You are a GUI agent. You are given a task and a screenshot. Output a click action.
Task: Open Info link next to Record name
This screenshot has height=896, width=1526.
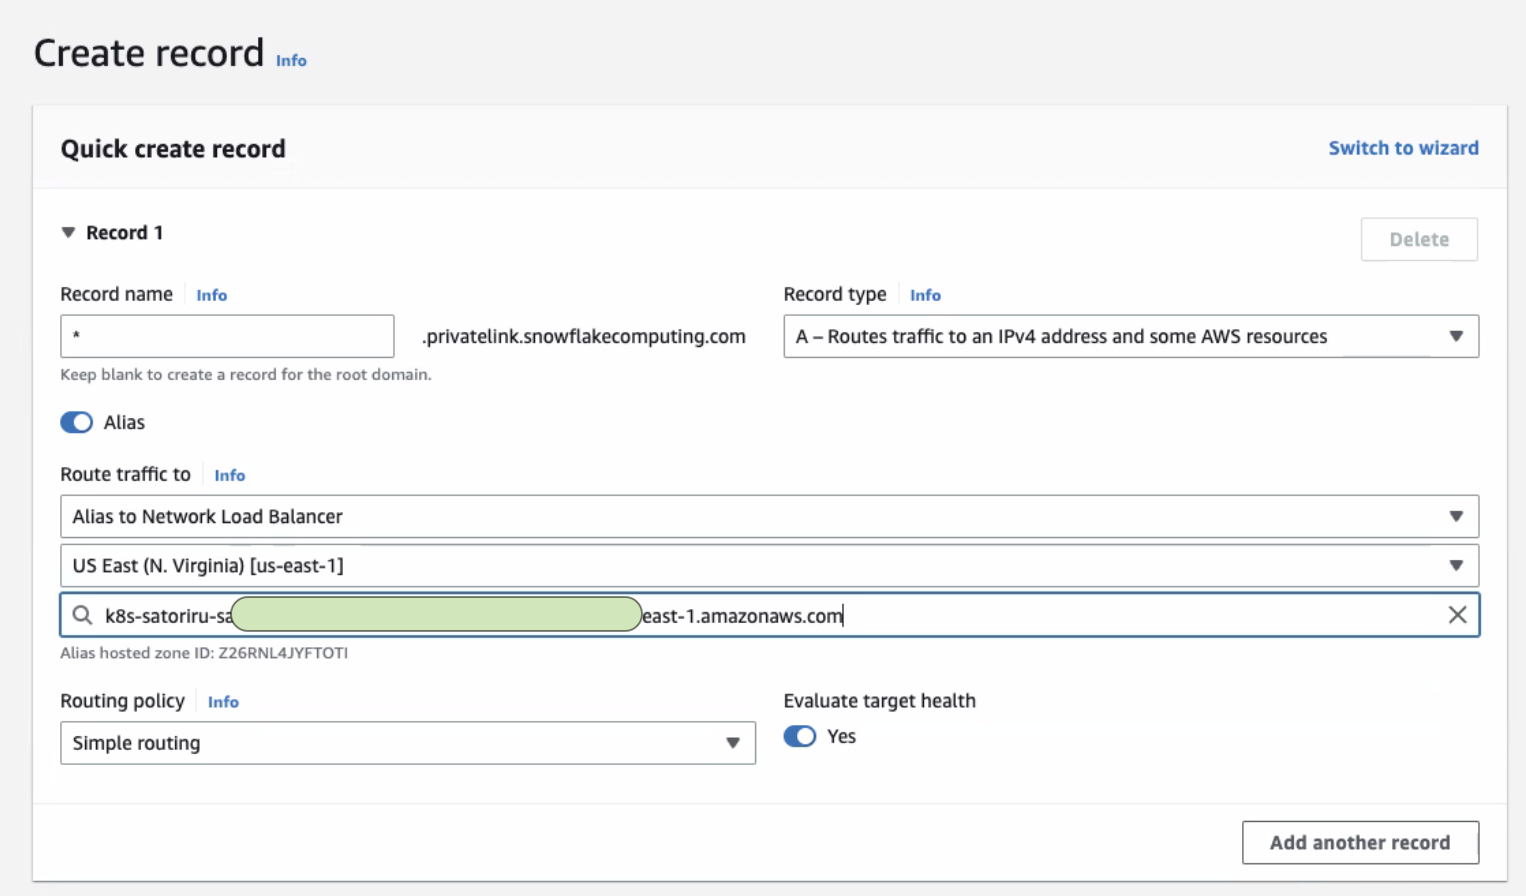pos(211,295)
